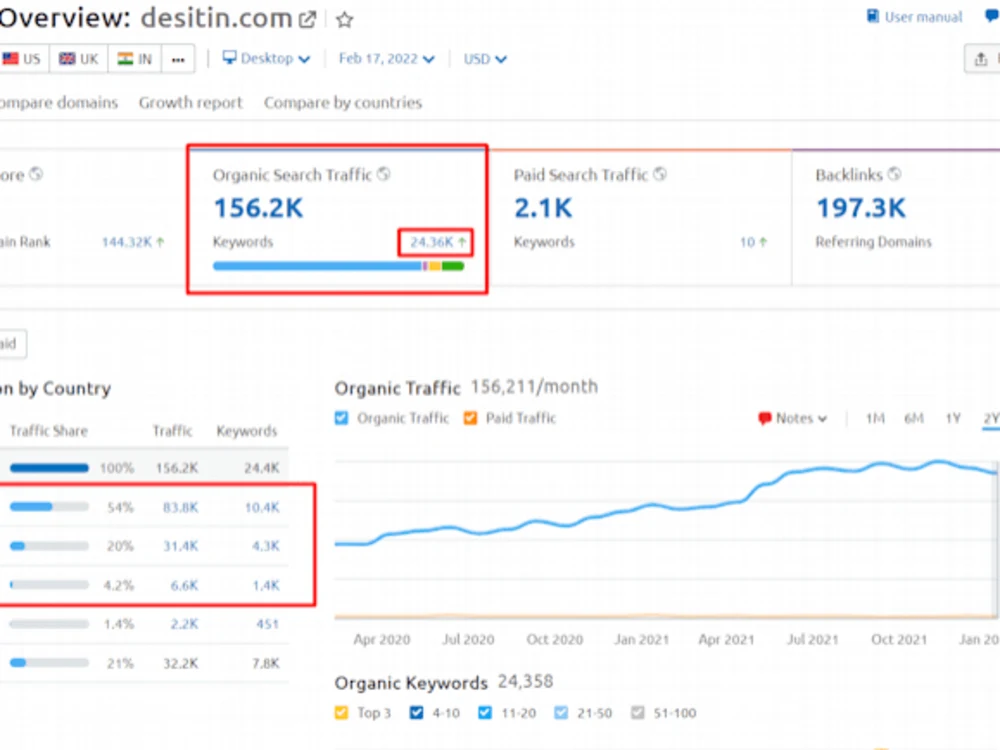Open the Desktop device dropdown
Image resolution: width=1000 pixels, height=750 pixels.
(266, 59)
